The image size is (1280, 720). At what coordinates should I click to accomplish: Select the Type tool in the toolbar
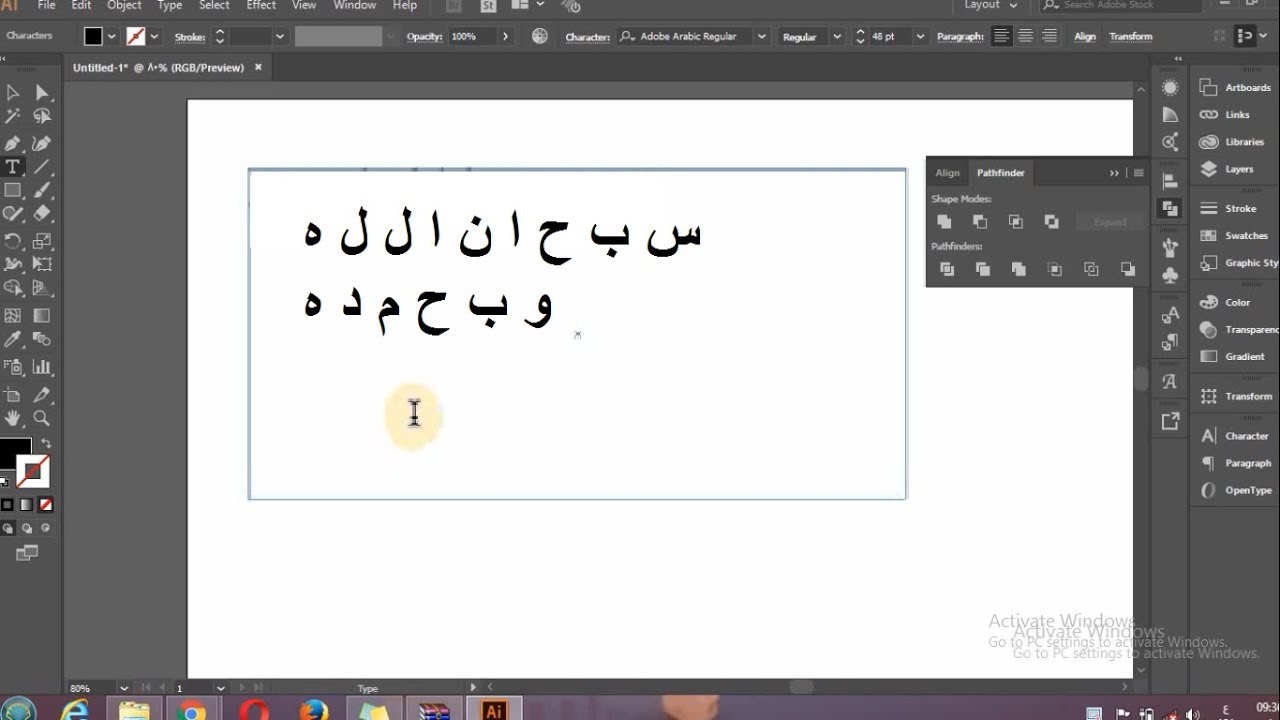click(x=13, y=167)
